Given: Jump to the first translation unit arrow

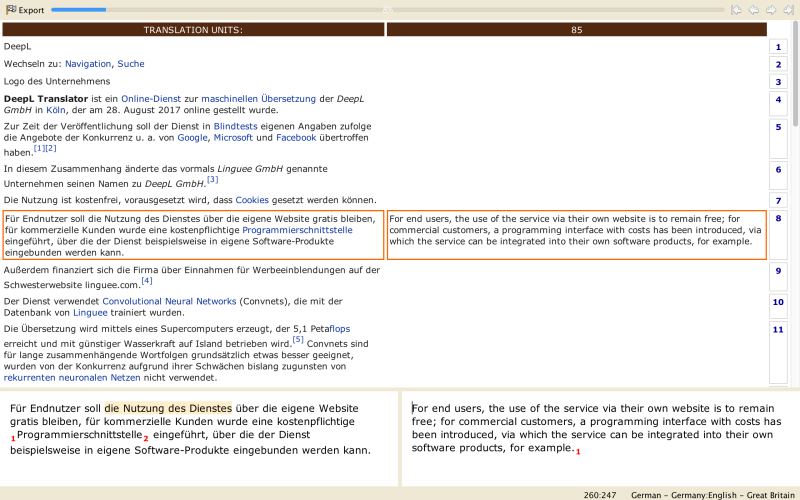Looking at the screenshot, I should (x=736, y=10).
